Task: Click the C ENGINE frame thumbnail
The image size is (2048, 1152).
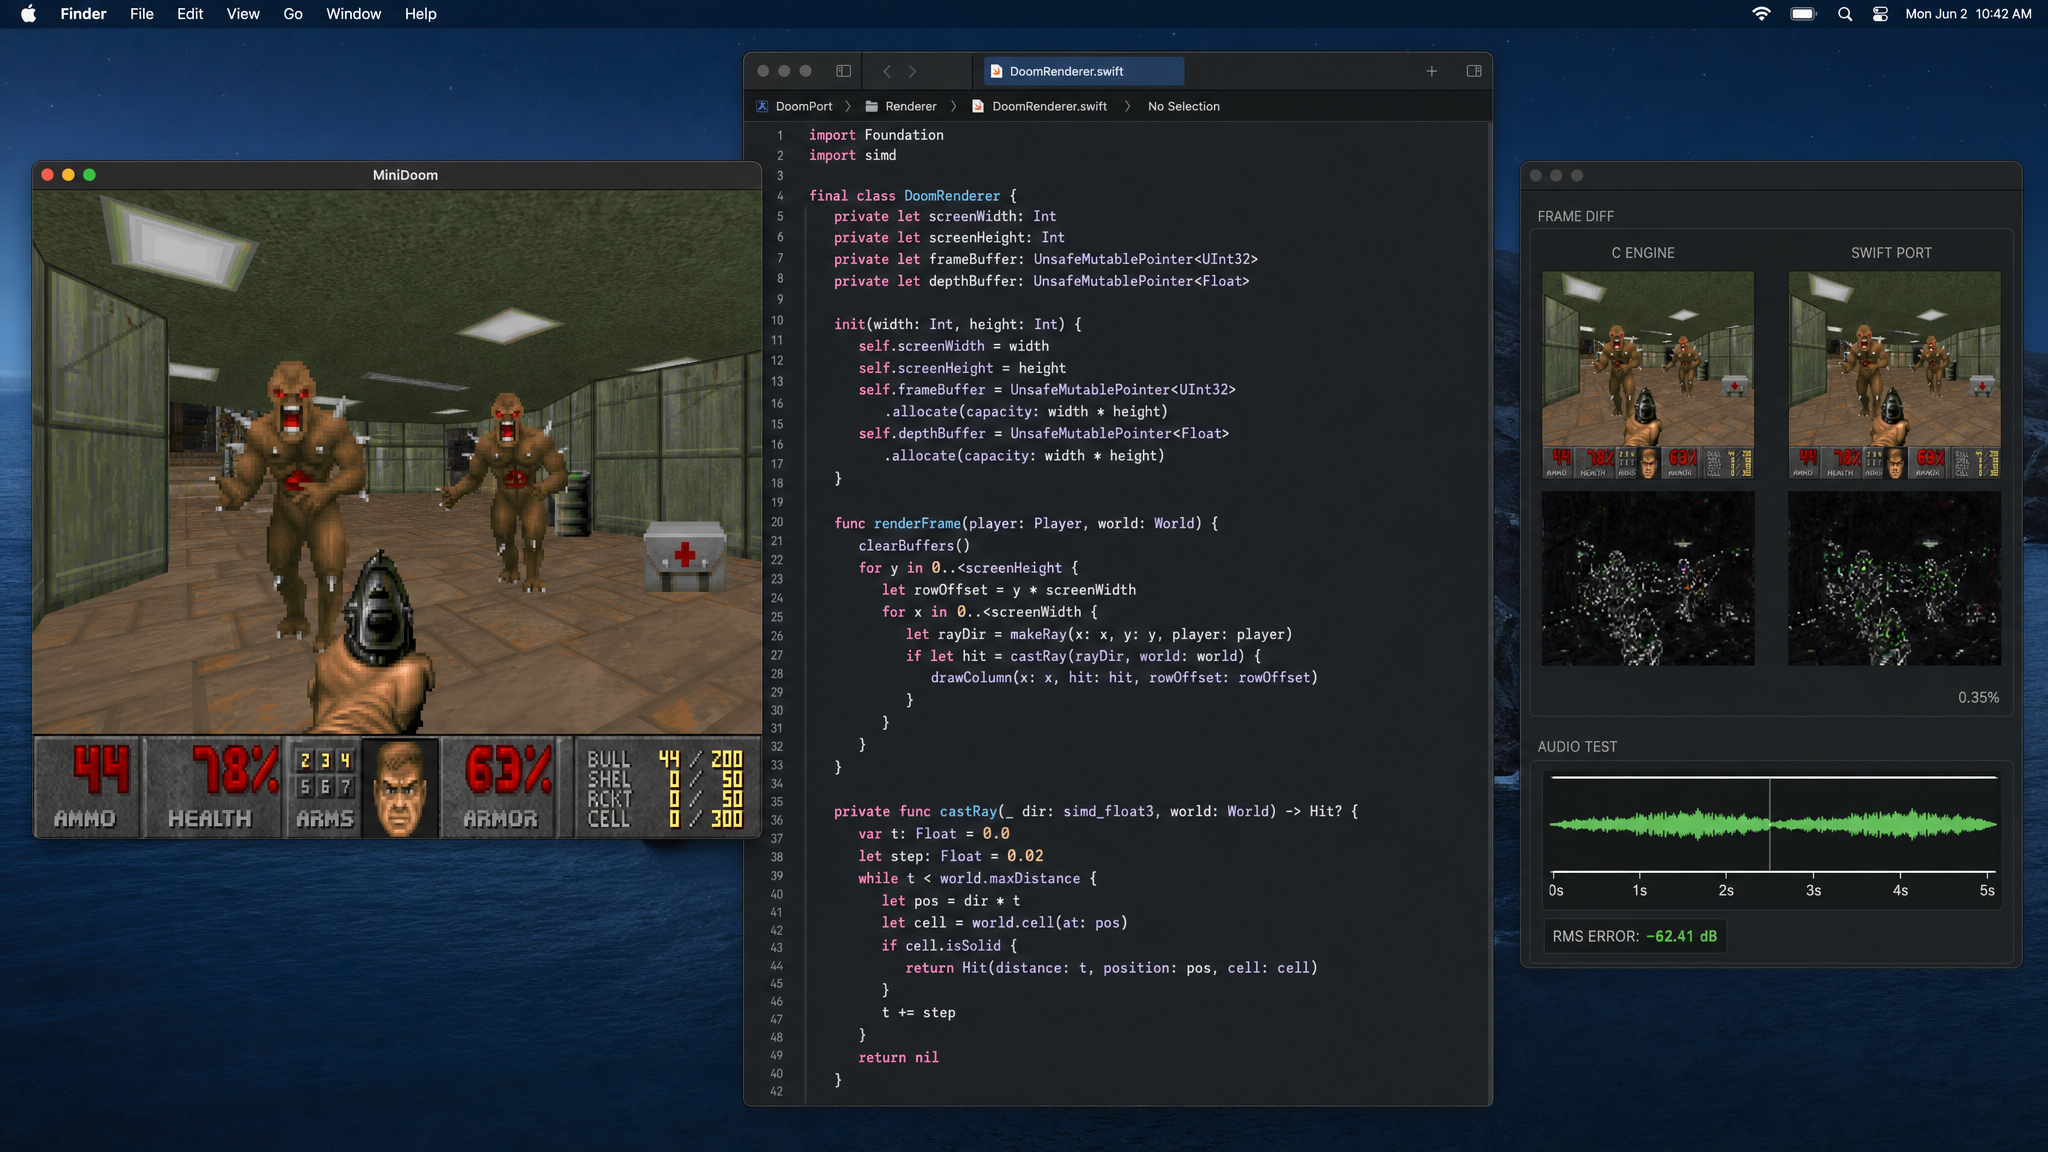Action: click(x=1647, y=374)
